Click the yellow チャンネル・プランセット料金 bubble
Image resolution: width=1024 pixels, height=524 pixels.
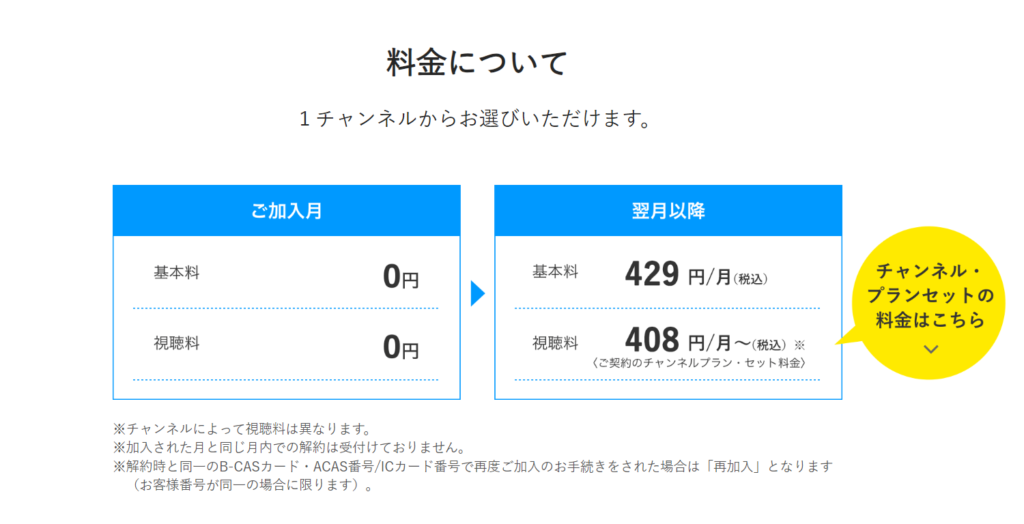click(x=928, y=303)
